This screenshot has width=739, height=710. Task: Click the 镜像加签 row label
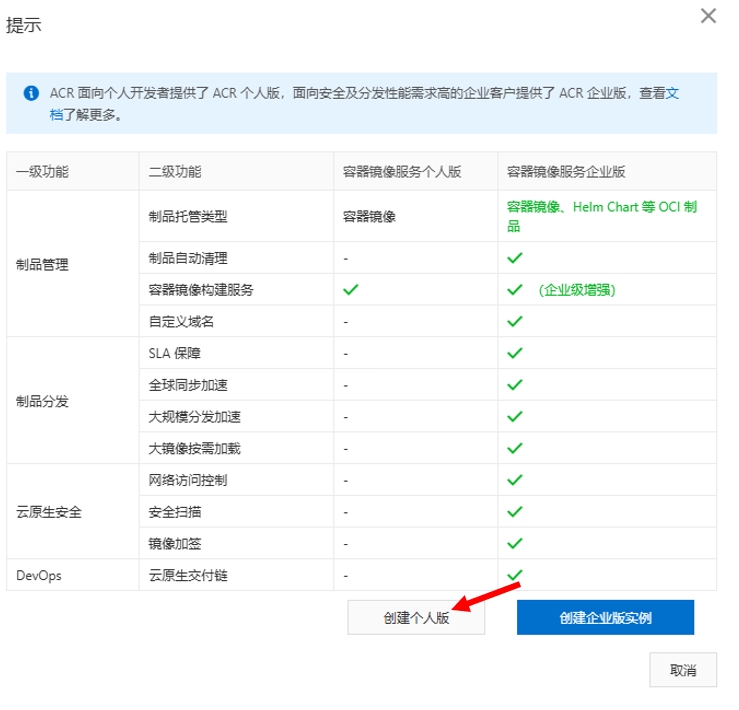click(175, 544)
